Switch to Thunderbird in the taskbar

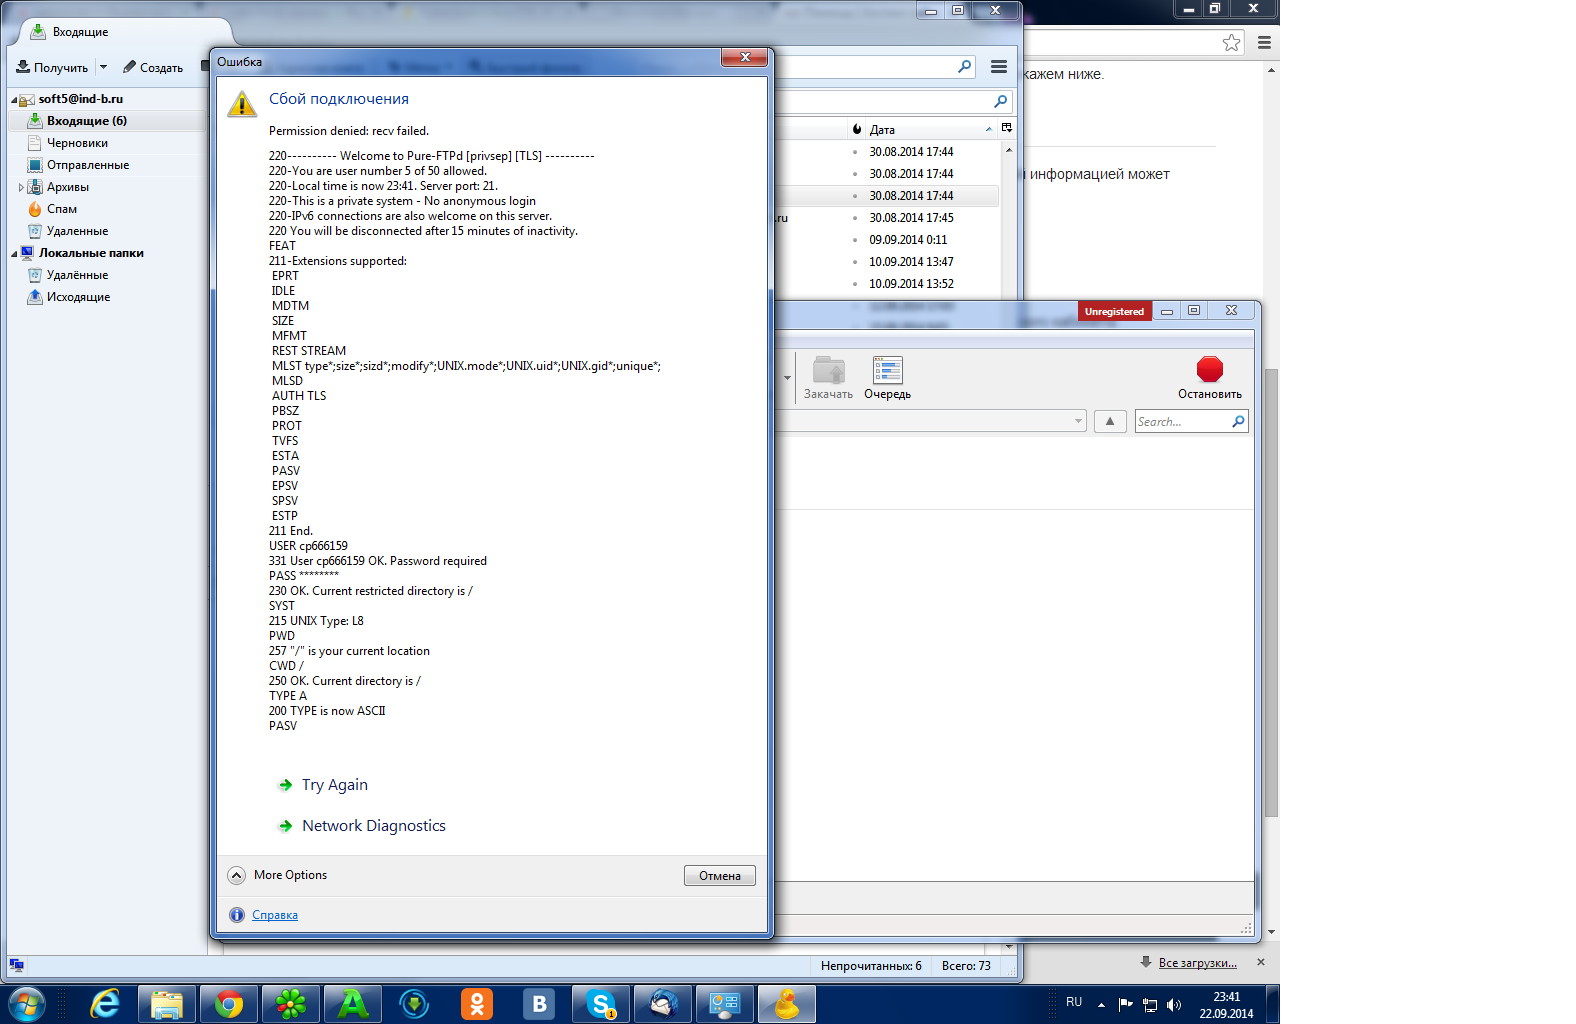click(x=663, y=1004)
